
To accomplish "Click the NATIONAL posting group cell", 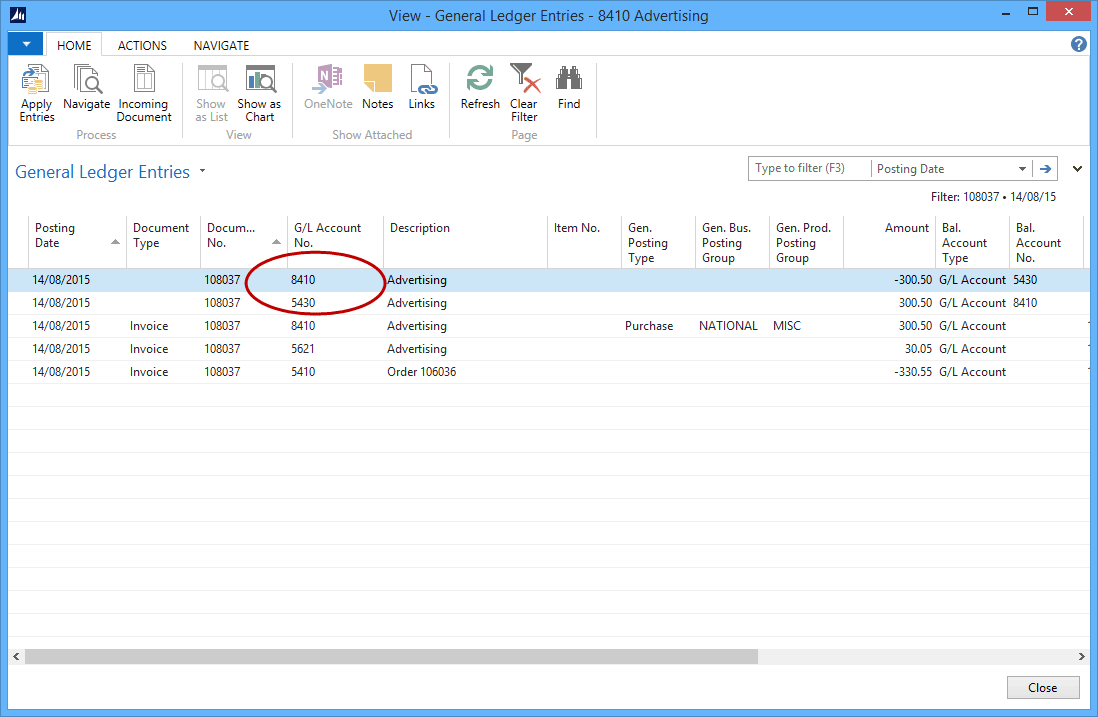I will [x=728, y=326].
